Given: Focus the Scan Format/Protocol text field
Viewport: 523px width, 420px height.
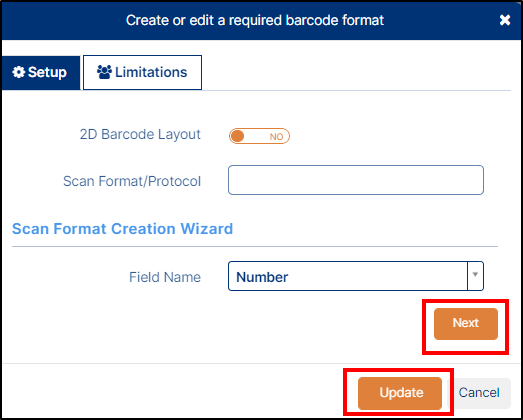Looking at the screenshot, I should [356, 180].
